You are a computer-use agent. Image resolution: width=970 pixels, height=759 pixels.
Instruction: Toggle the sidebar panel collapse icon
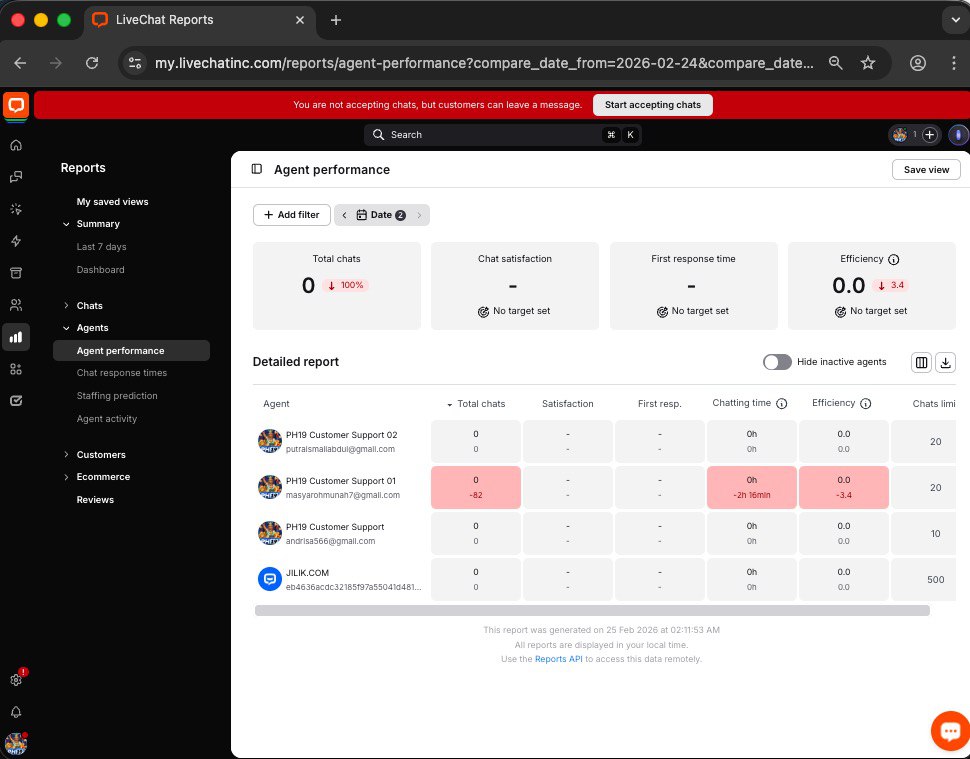[x=257, y=170]
